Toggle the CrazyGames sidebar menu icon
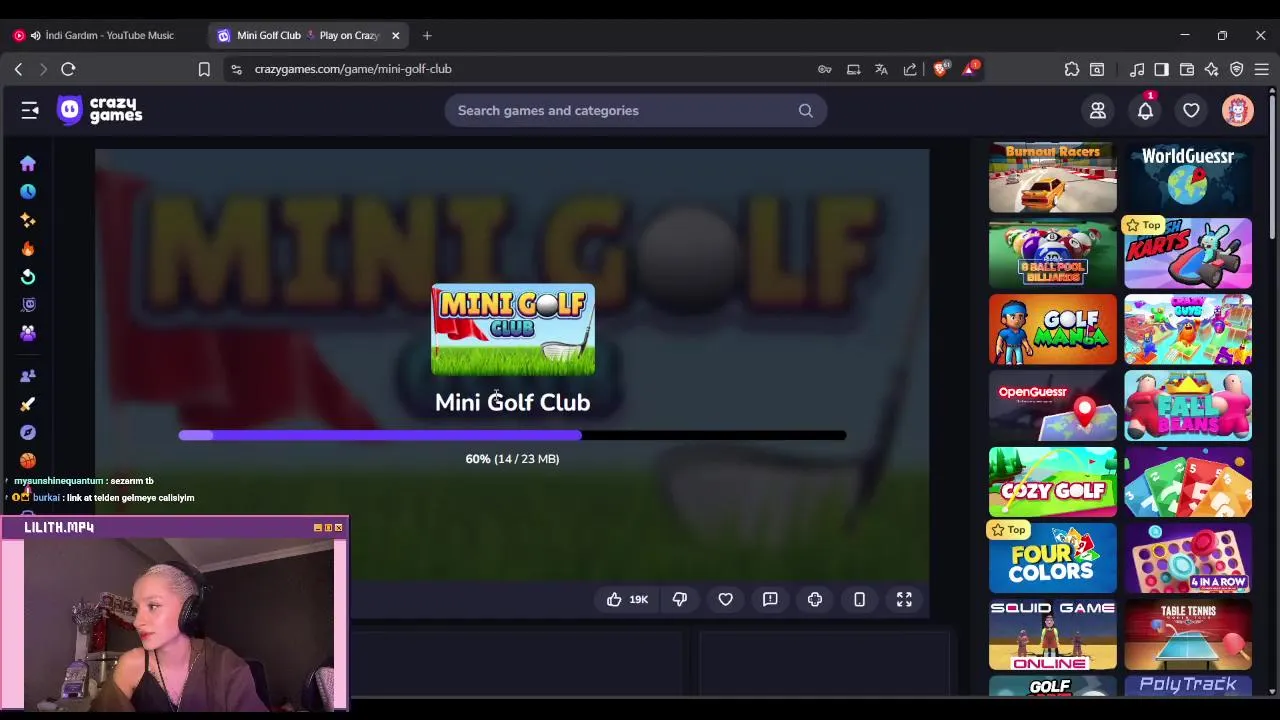This screenshot has height=720, width=1280. [30, 110]
